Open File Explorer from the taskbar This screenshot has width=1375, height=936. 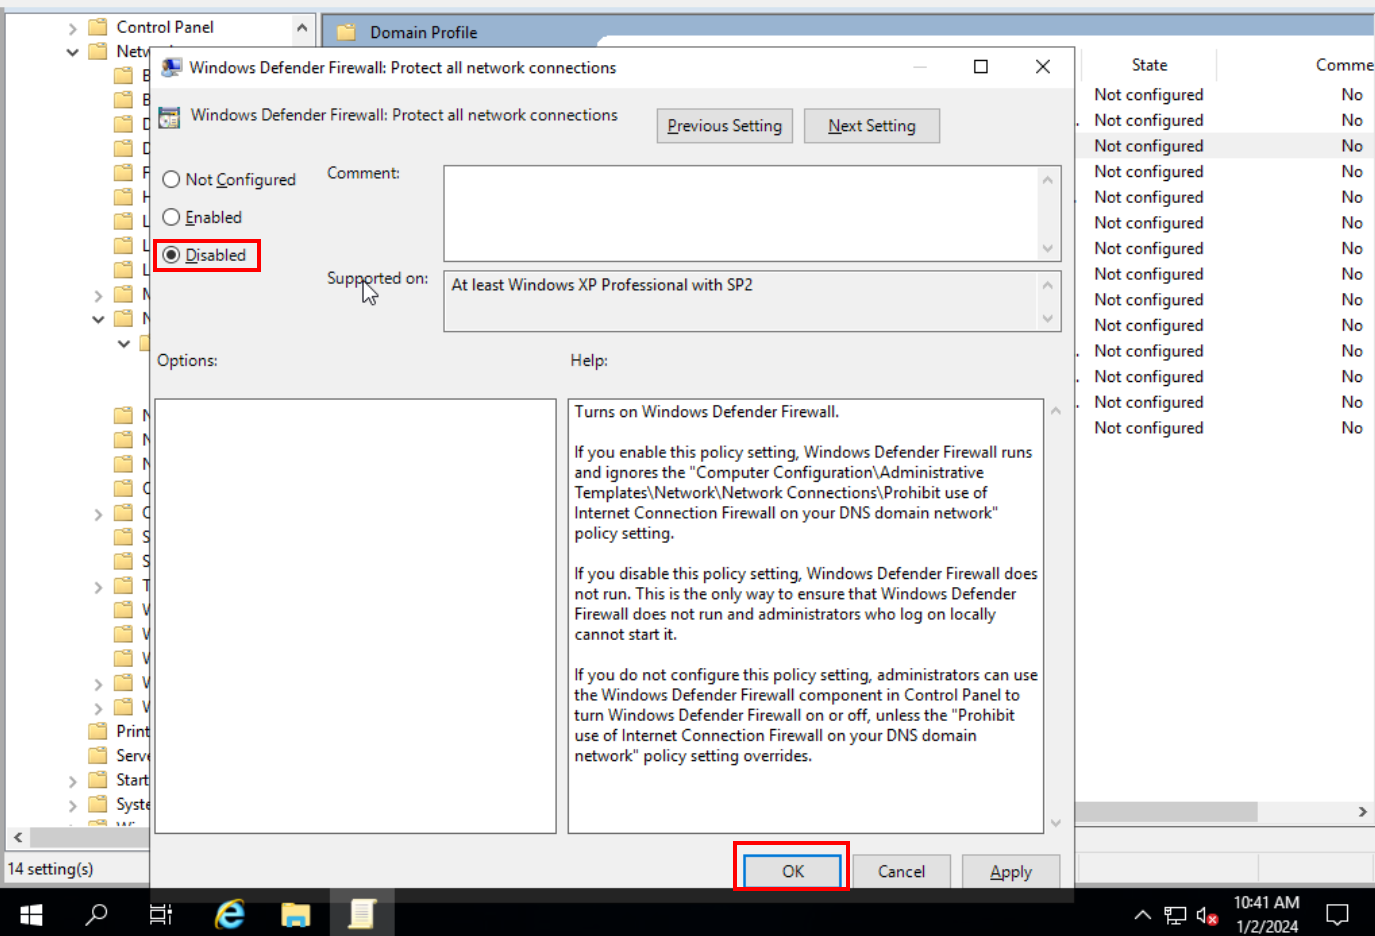[296, 913]
